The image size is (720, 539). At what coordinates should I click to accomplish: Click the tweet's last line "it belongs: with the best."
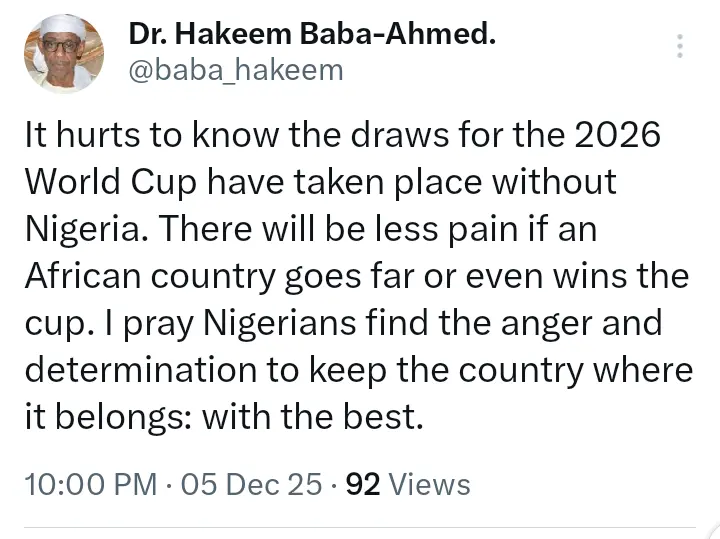[224, 416]
